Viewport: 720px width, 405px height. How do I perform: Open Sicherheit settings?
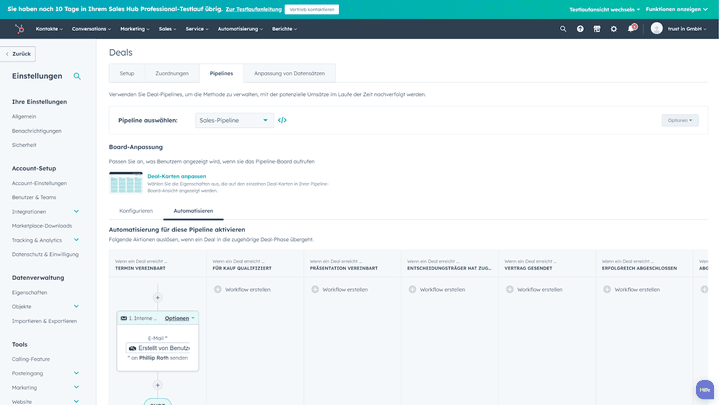pos(24,145)
